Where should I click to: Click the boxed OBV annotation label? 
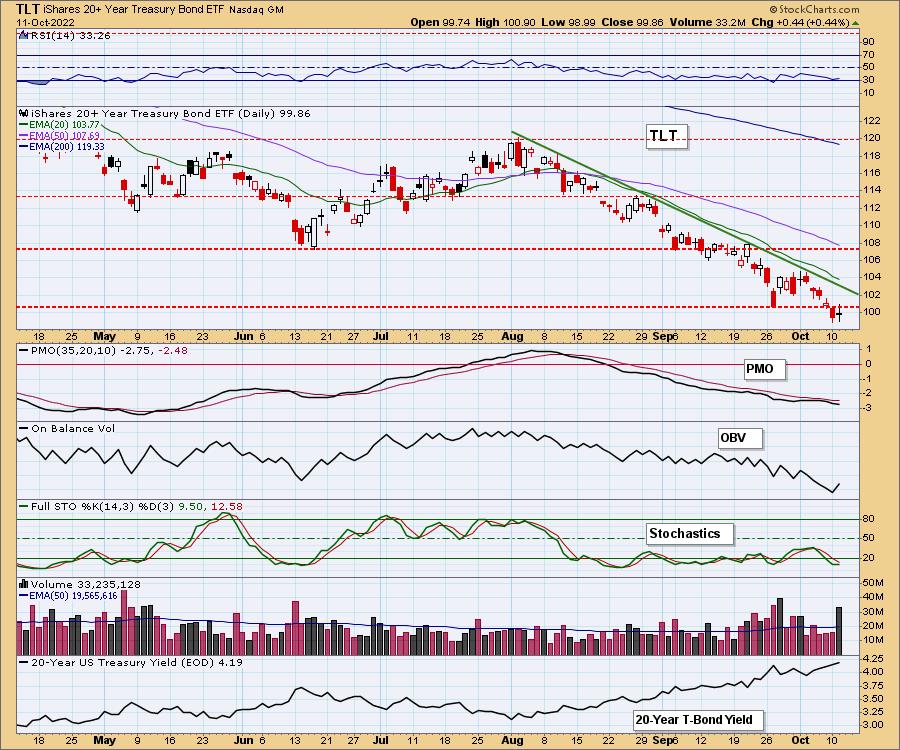(740, 438)
